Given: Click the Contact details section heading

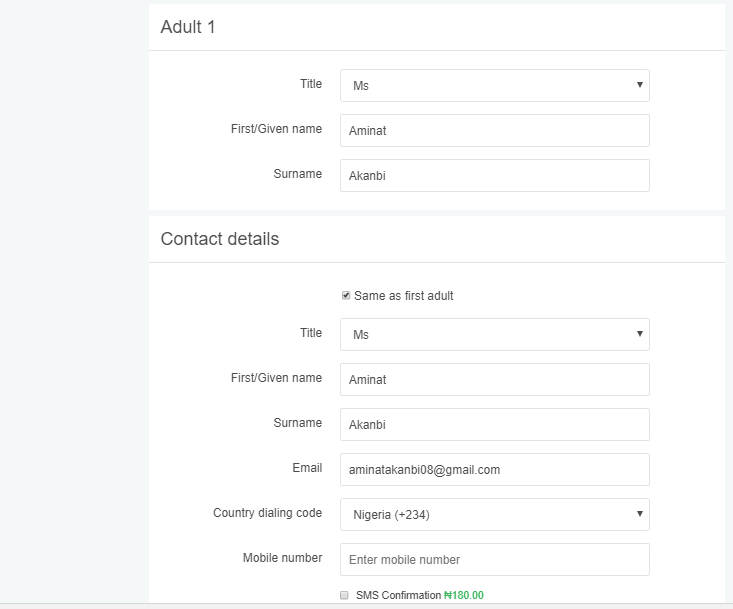Looking at the screenshot, I should [x=220, y=239].
